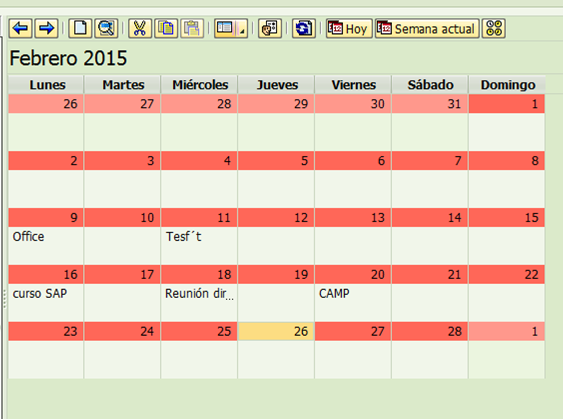Select the Sábado column header

coord(430,85)
